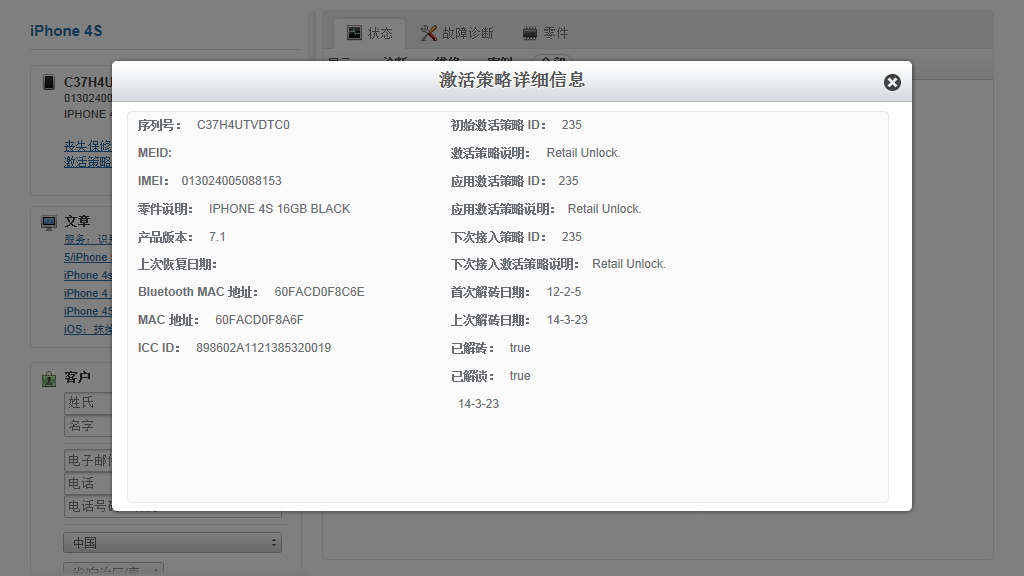
Task: Select the MAC address 60FACD0F8A6F
Action: click(259, 320)
